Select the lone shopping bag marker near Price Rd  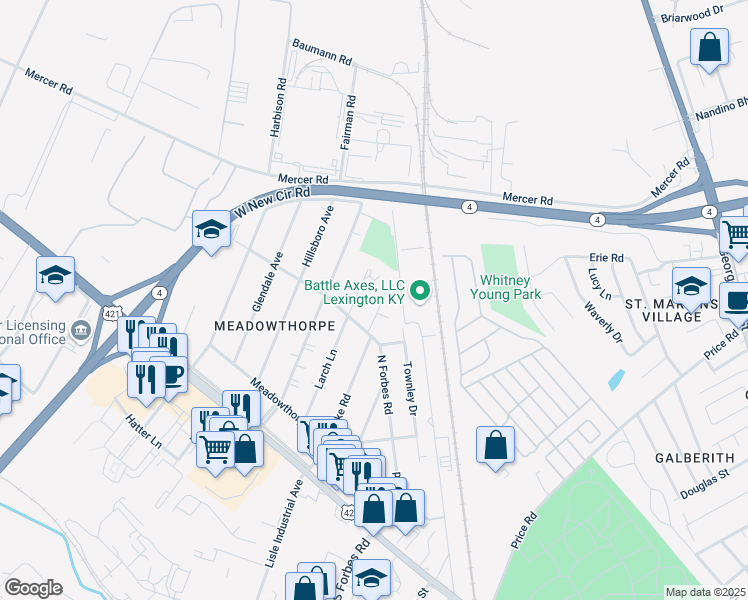click(x=495, y=448)
